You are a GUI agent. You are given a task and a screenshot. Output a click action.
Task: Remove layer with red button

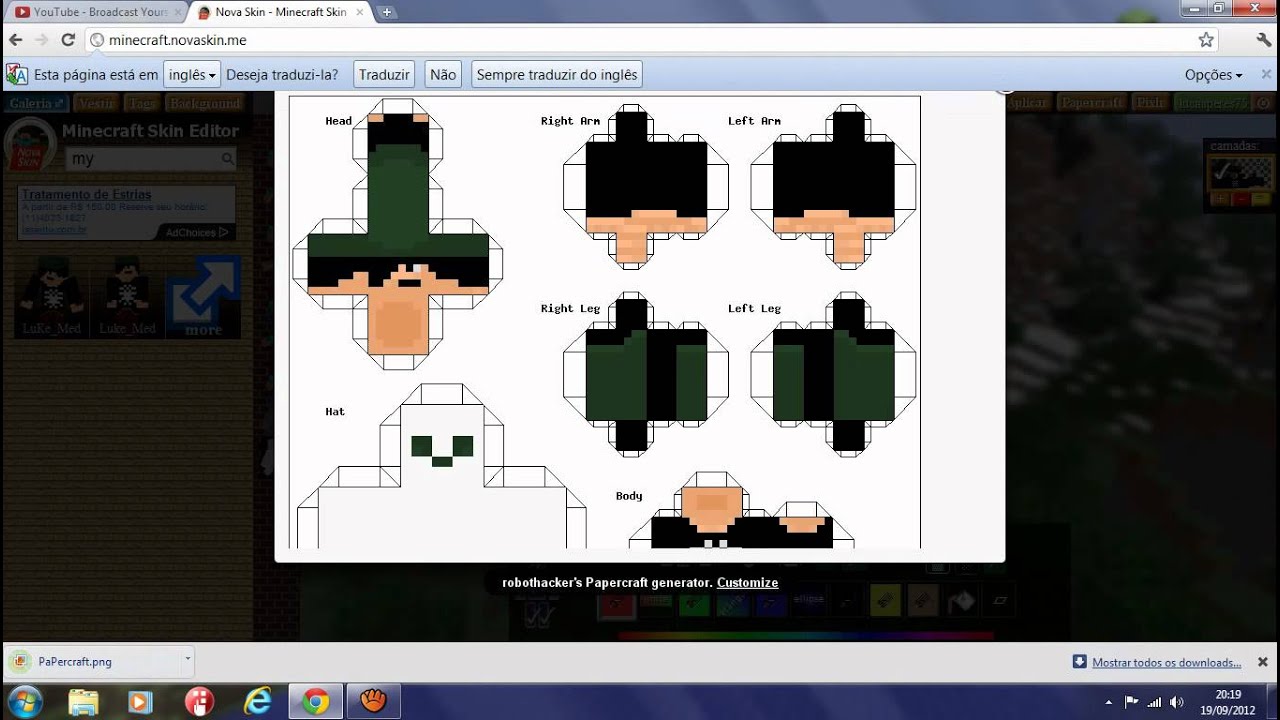tap(1241, 199)
